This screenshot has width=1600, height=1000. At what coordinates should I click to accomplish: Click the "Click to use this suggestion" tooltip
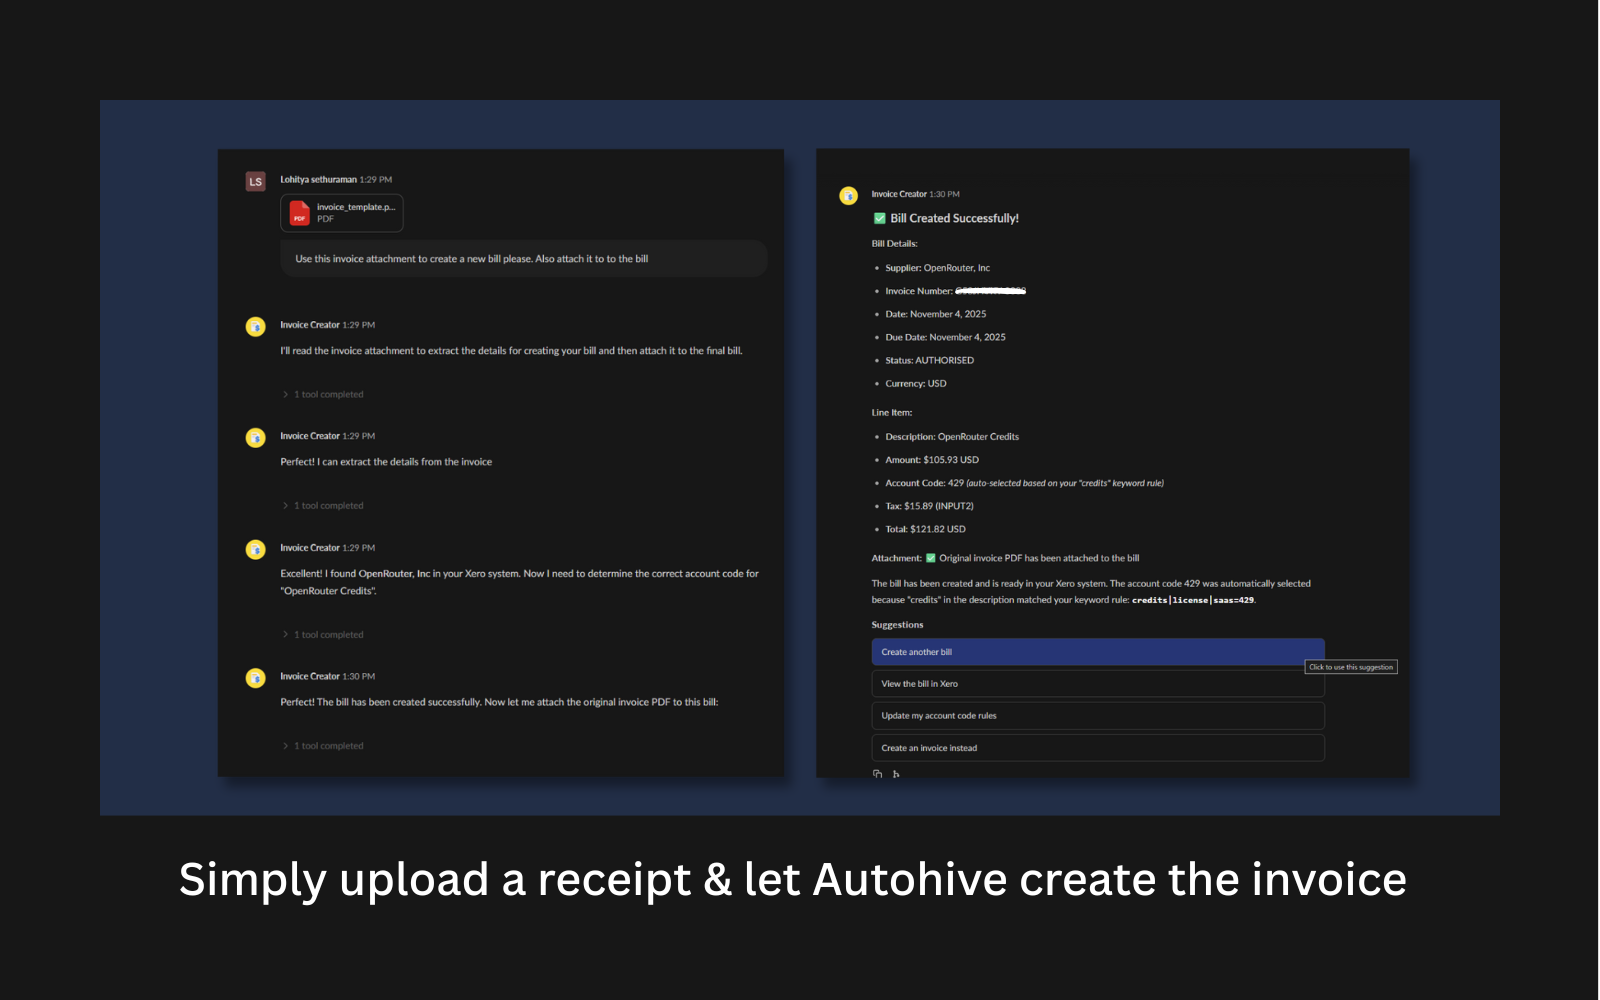1351,667
